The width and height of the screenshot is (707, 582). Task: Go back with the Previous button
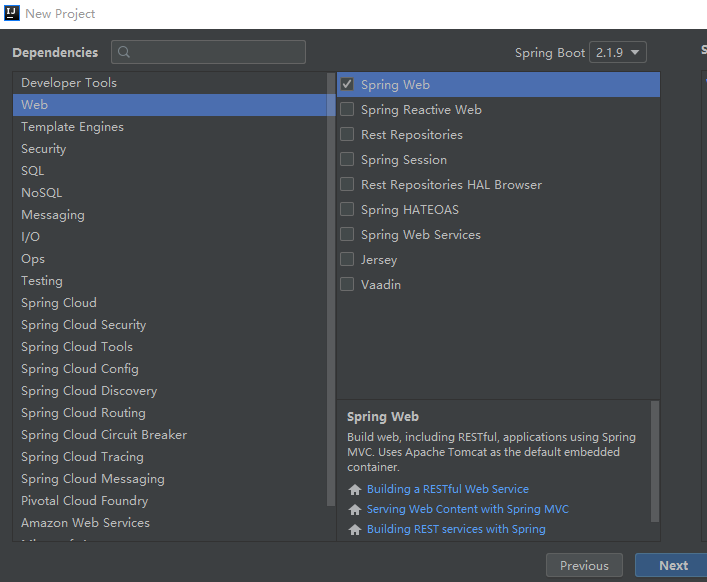point(584,565)
